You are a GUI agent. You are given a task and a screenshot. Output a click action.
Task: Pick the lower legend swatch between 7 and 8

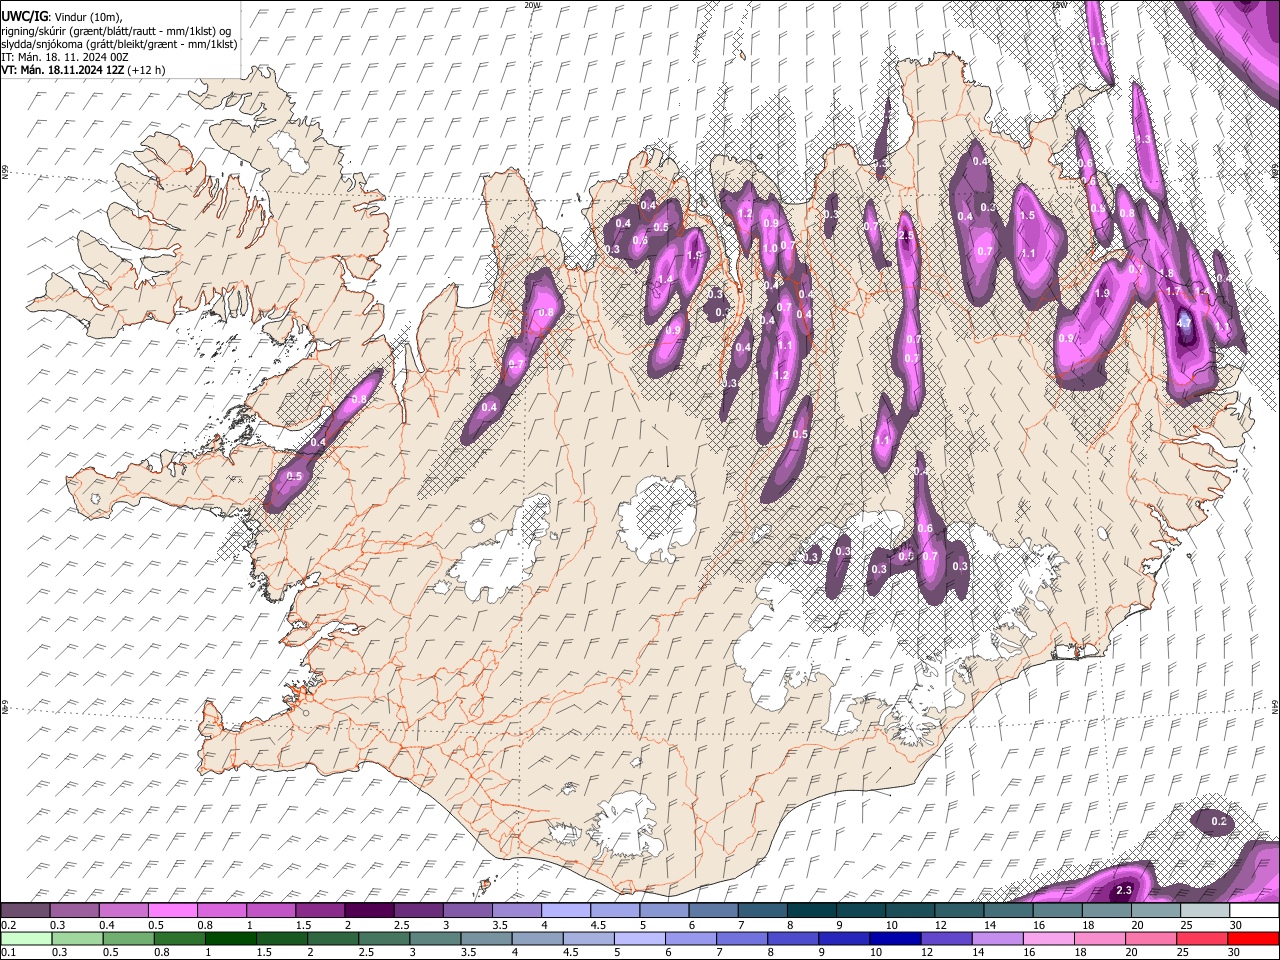[x=742, y=938]
